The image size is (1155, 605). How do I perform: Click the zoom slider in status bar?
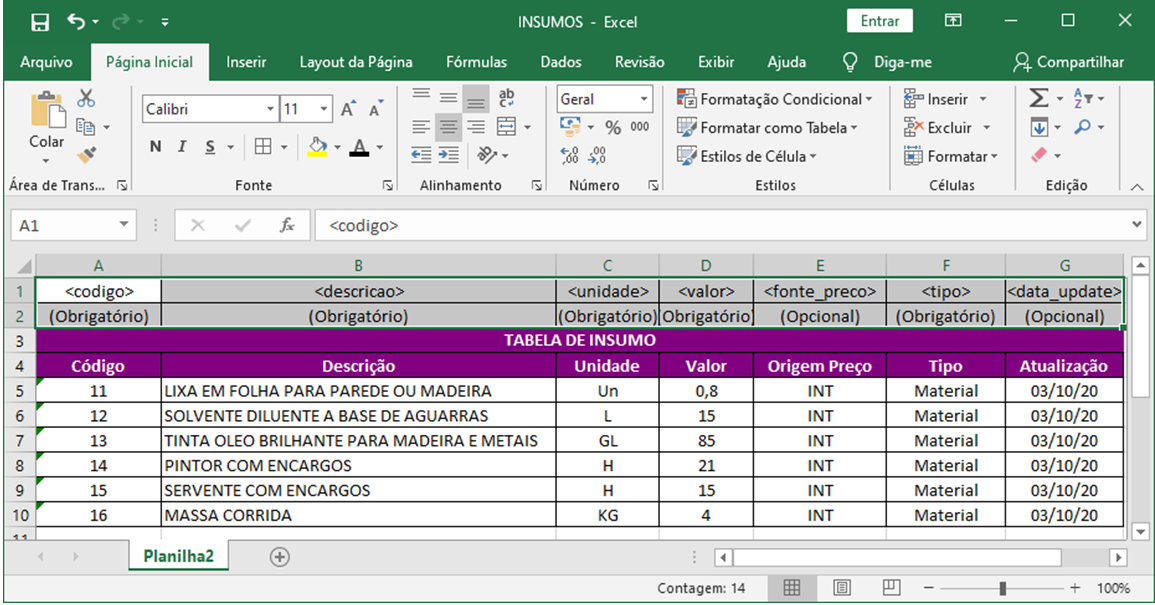1002,588
